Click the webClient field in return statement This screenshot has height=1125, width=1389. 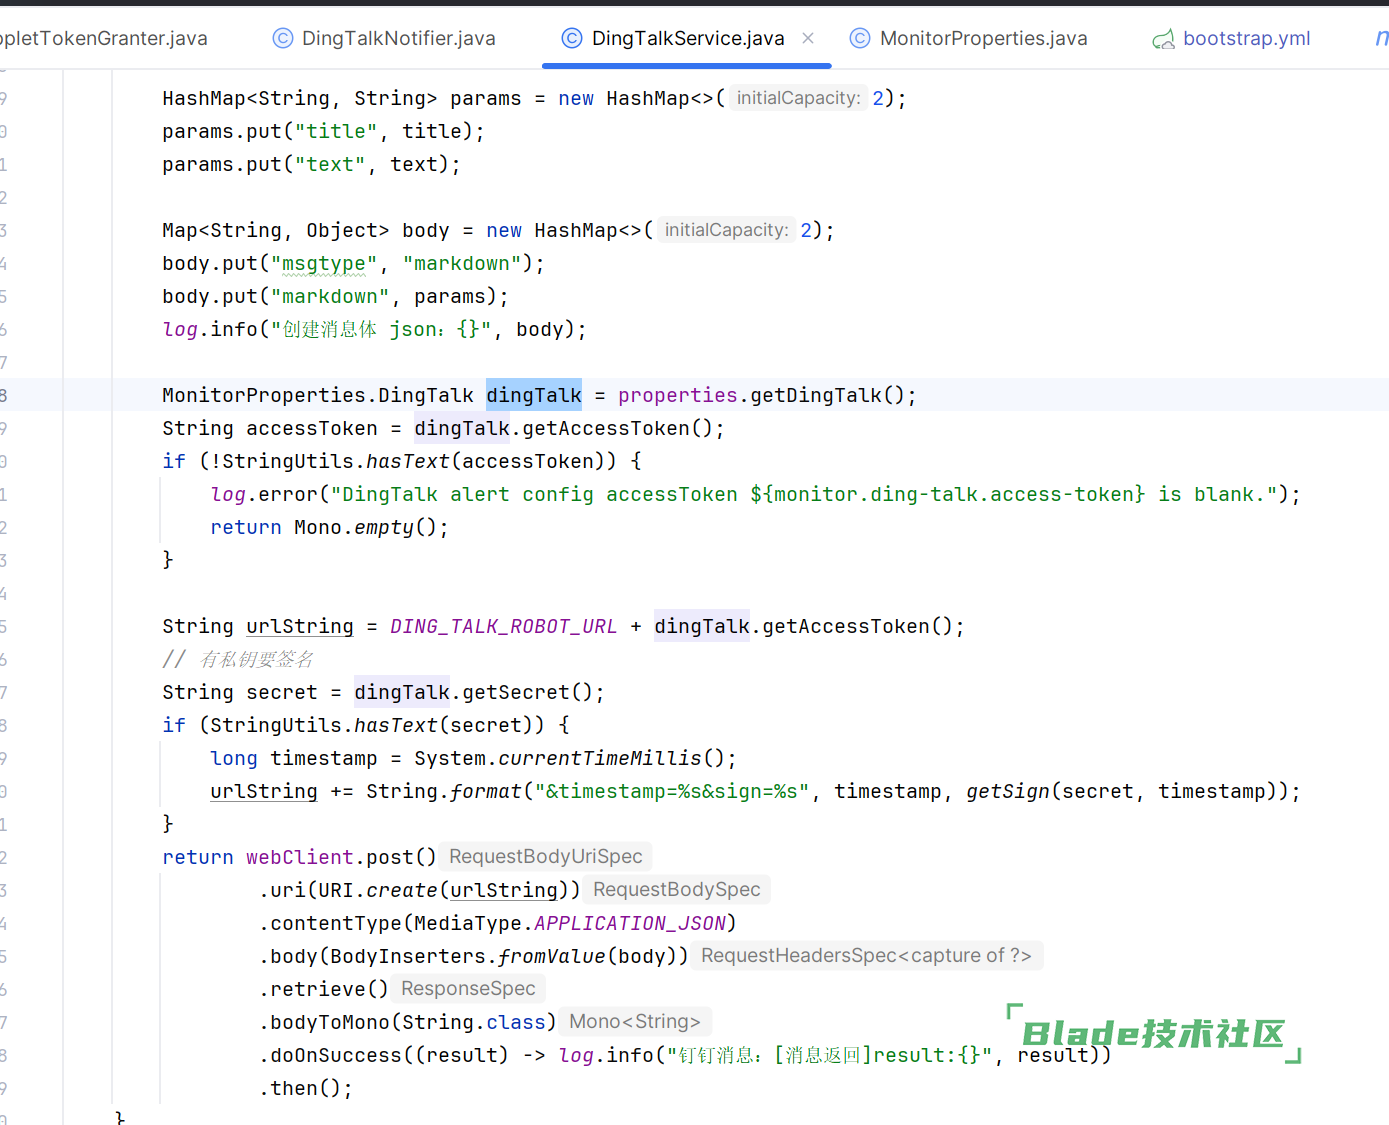pyautogui.click(x=300, y=857)
